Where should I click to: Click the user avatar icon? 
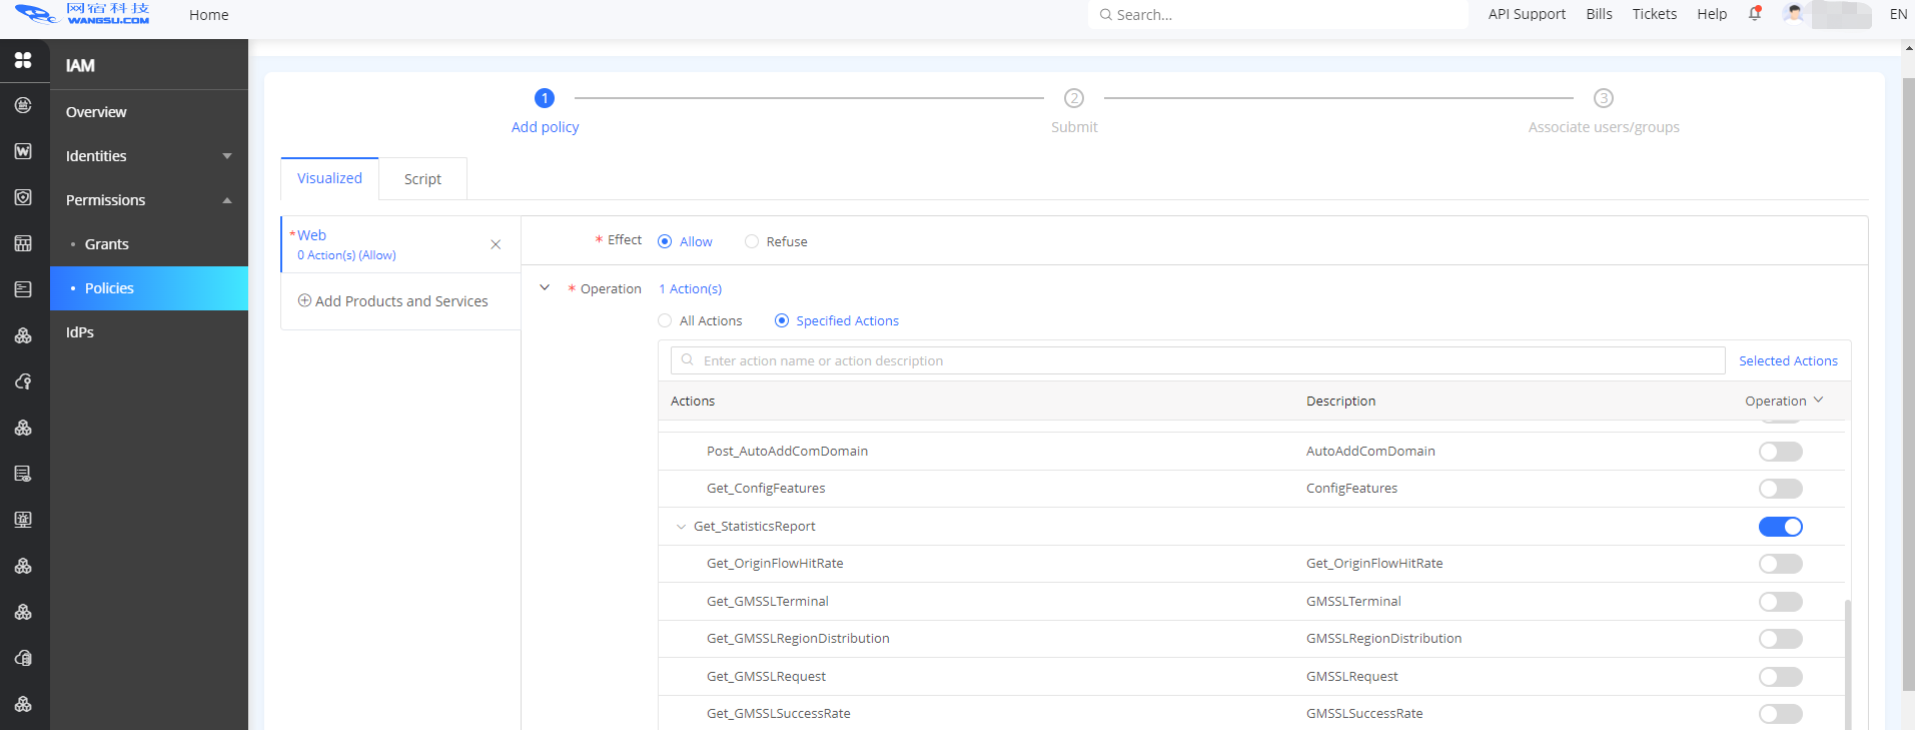[1794, 14]
